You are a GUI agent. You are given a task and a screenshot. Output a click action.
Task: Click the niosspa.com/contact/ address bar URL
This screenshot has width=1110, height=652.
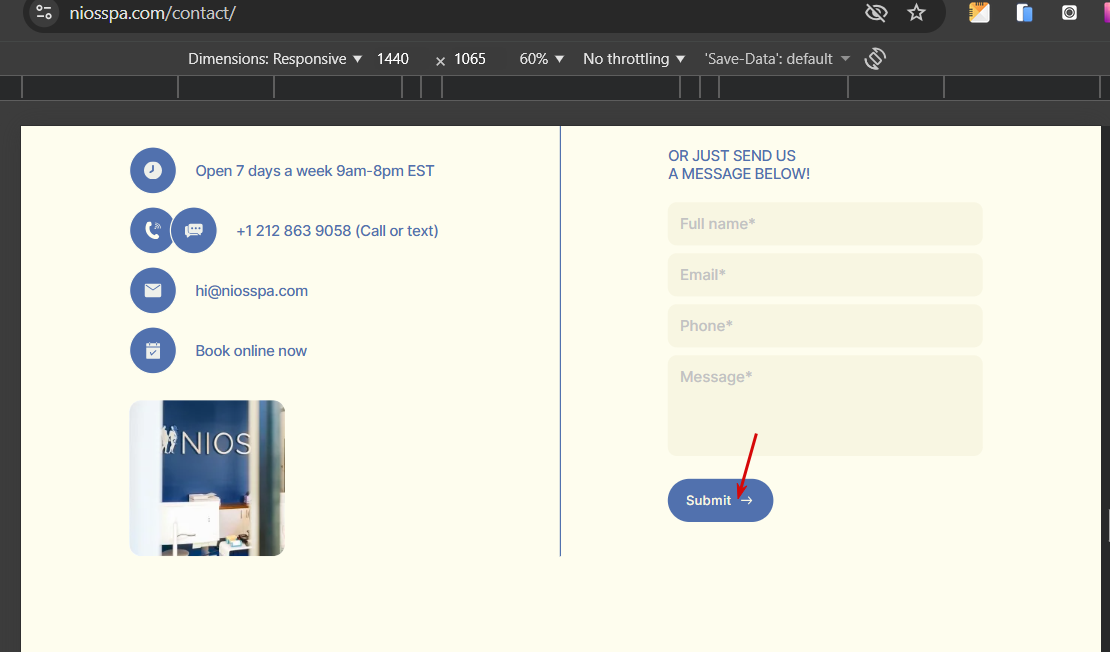click(152, 13)
